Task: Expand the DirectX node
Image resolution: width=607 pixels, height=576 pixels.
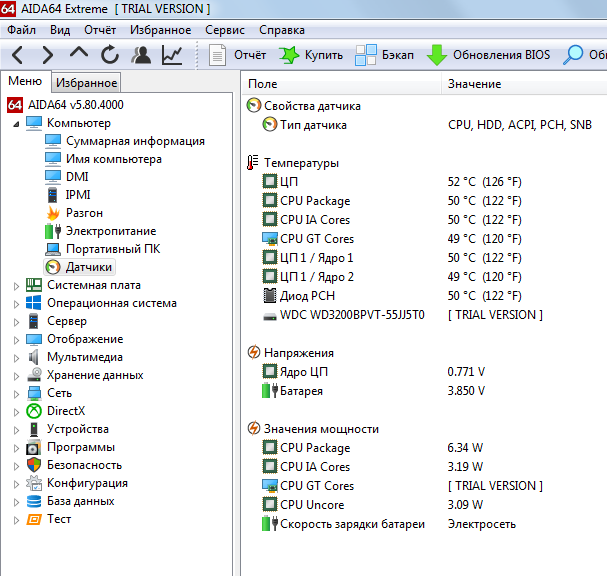Action: 16,412
